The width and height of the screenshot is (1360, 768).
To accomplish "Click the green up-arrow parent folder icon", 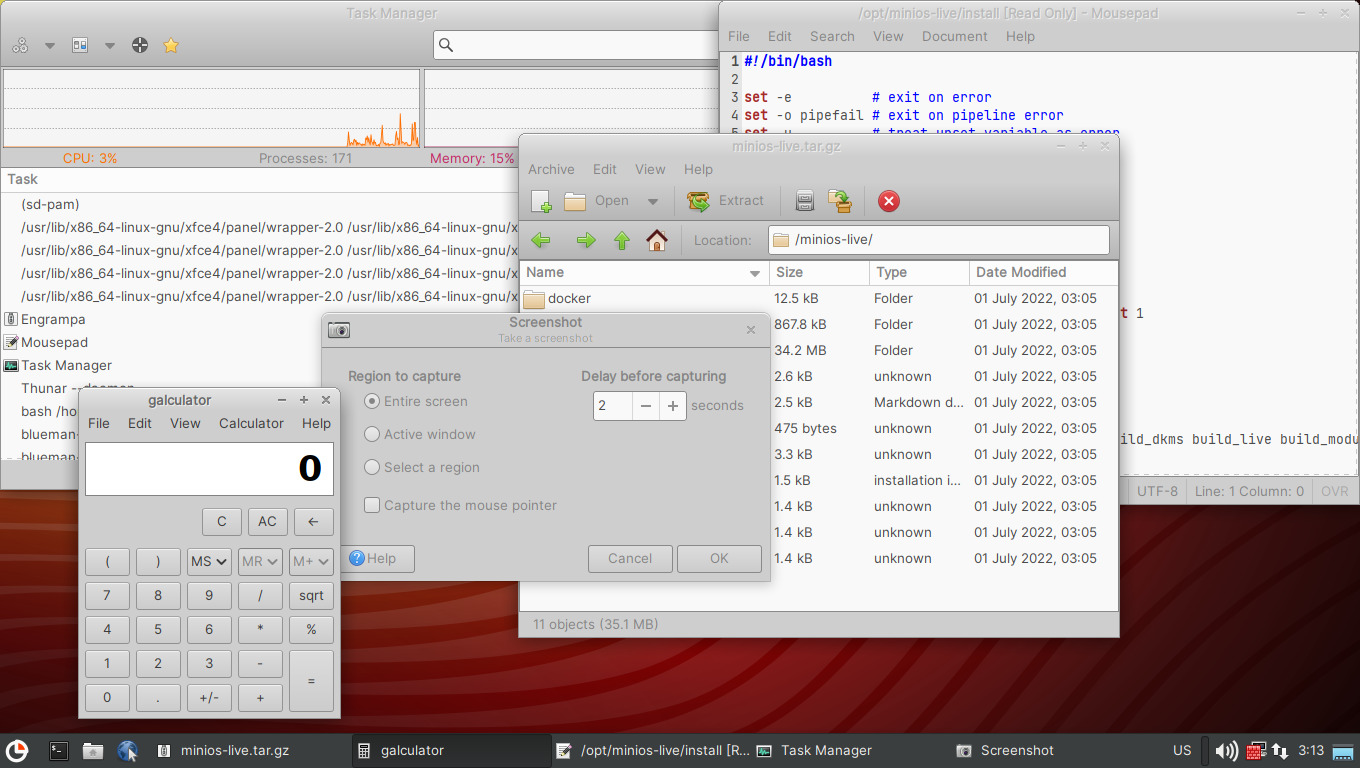I will click(x=621, y=240).
